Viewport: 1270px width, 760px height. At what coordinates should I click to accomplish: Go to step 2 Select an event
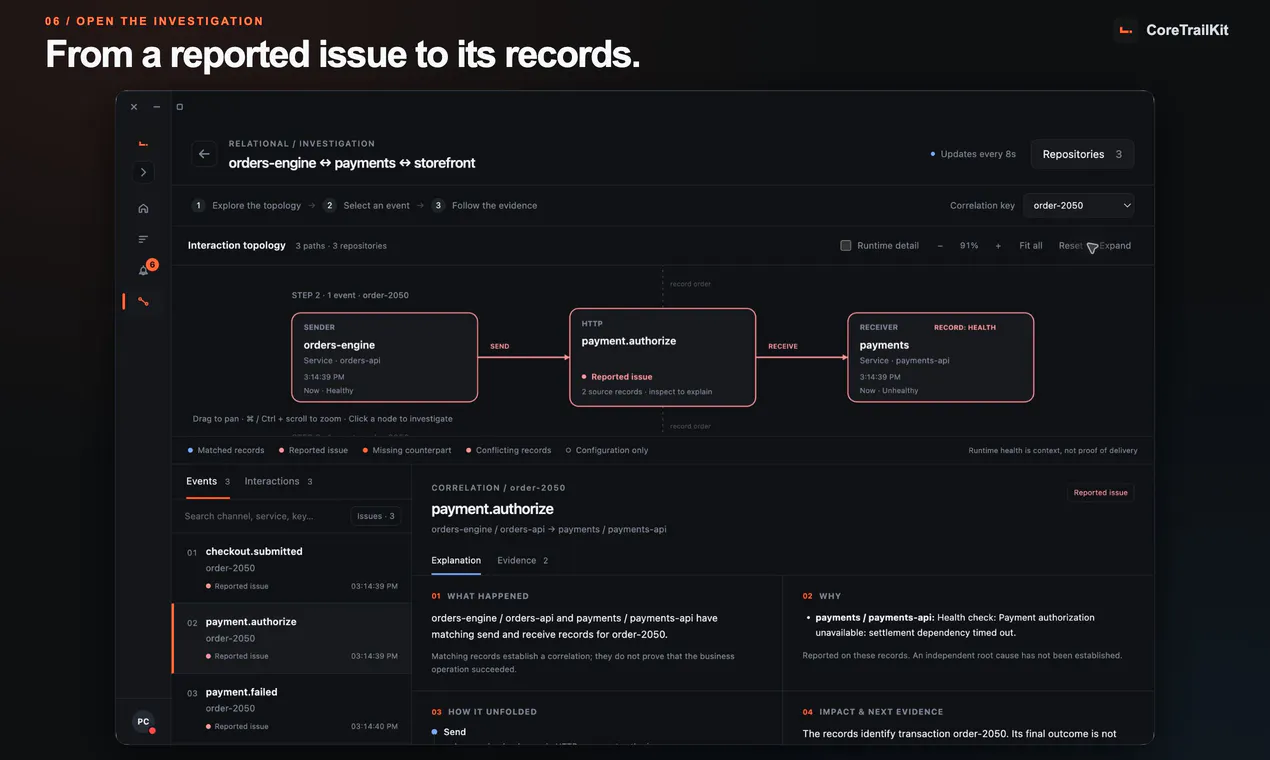[367, 206]
